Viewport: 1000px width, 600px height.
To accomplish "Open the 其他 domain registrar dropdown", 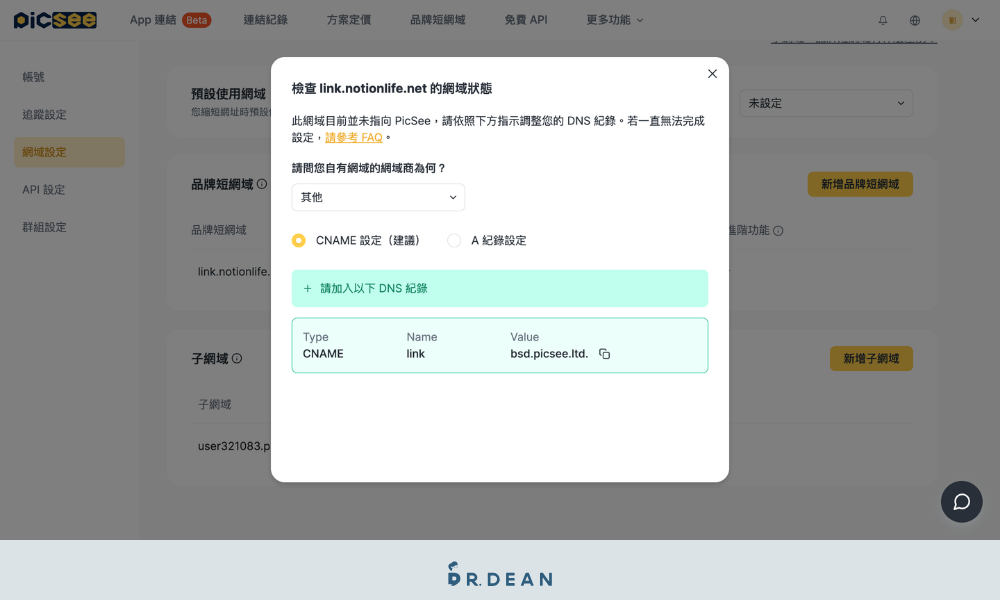I will (x=378, y=198).
